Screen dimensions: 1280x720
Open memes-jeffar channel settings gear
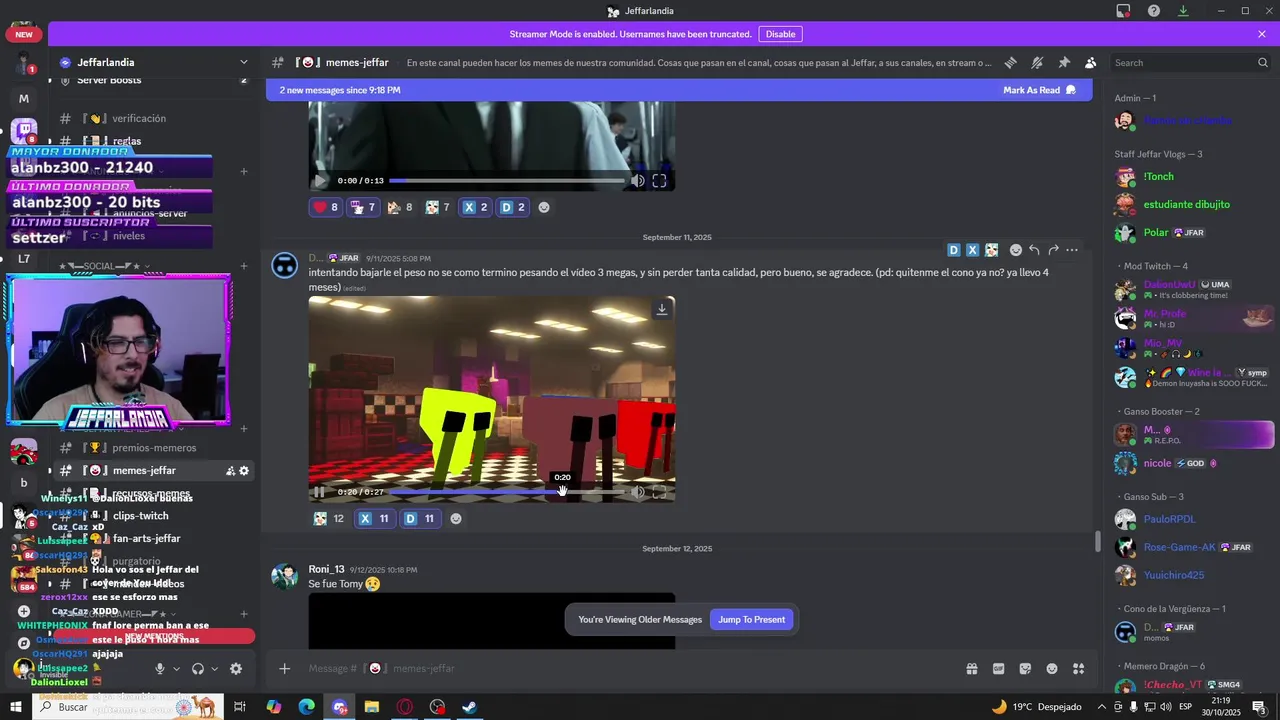point(244,471)
